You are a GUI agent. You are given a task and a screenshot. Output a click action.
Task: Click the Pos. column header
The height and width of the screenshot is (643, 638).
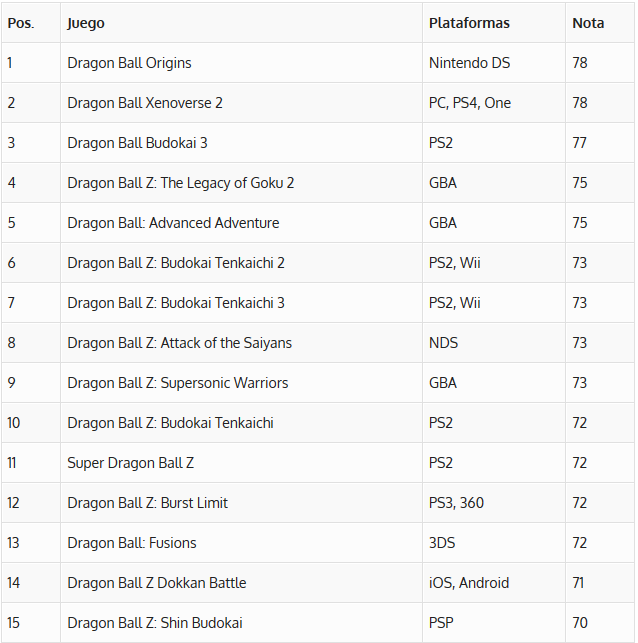coord(21,23)
